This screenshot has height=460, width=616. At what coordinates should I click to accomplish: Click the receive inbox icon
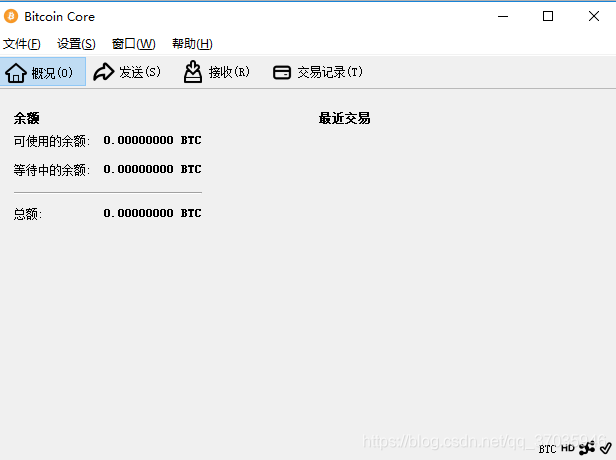pos(193,71)
